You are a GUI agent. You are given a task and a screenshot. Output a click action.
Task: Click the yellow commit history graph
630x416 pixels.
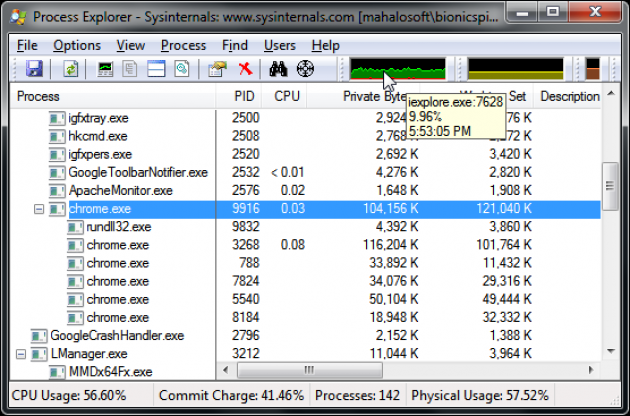tap(516, 69)
